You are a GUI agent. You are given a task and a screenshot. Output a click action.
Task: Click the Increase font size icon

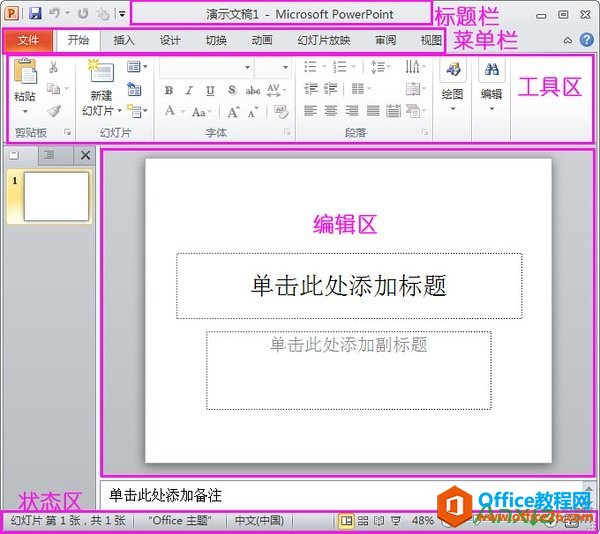[233, 112]
